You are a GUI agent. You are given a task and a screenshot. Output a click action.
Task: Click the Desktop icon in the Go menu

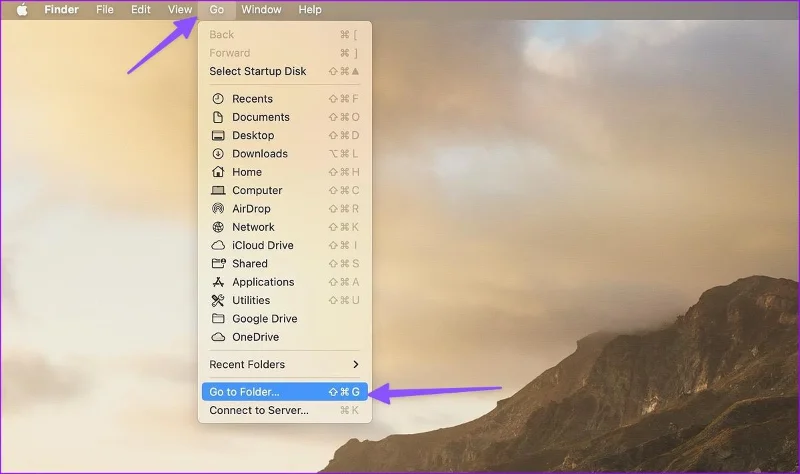pyautogui.click(x=218, y=135)
